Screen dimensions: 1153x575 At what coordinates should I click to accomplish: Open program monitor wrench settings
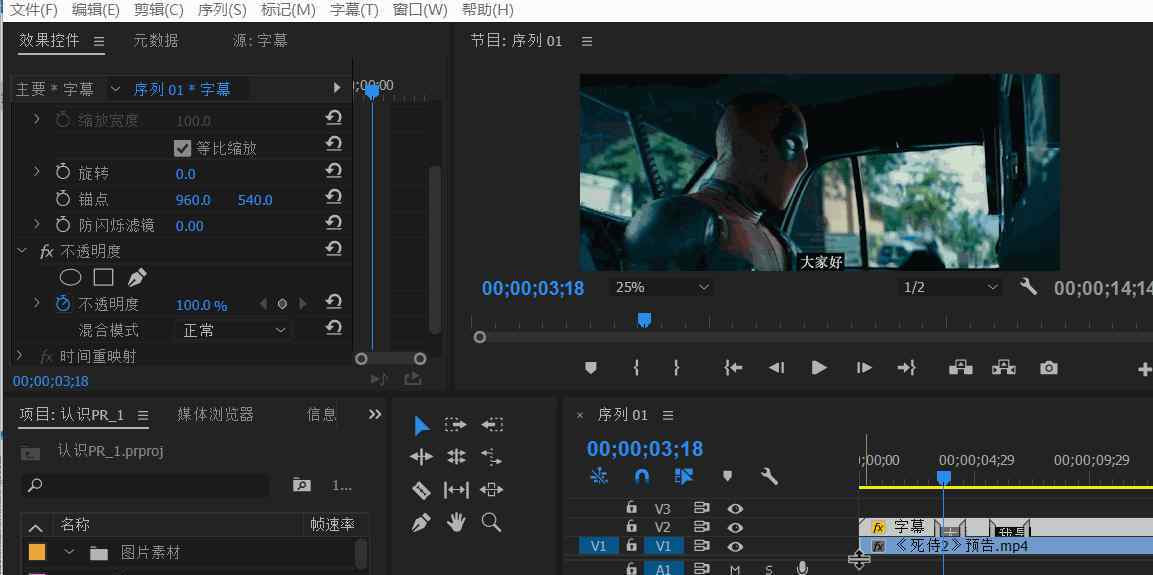pos(1028,286)
